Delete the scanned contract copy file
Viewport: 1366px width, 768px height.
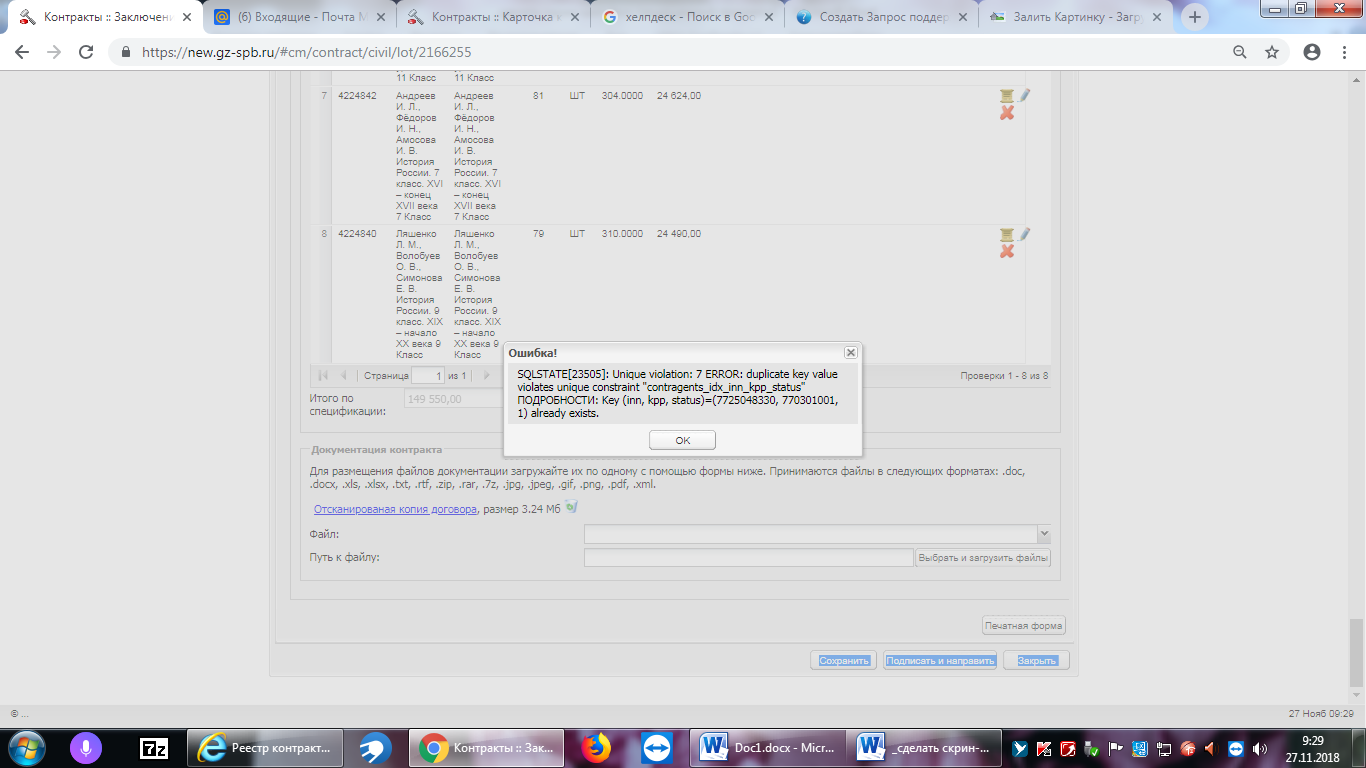(x=571, y=507)
